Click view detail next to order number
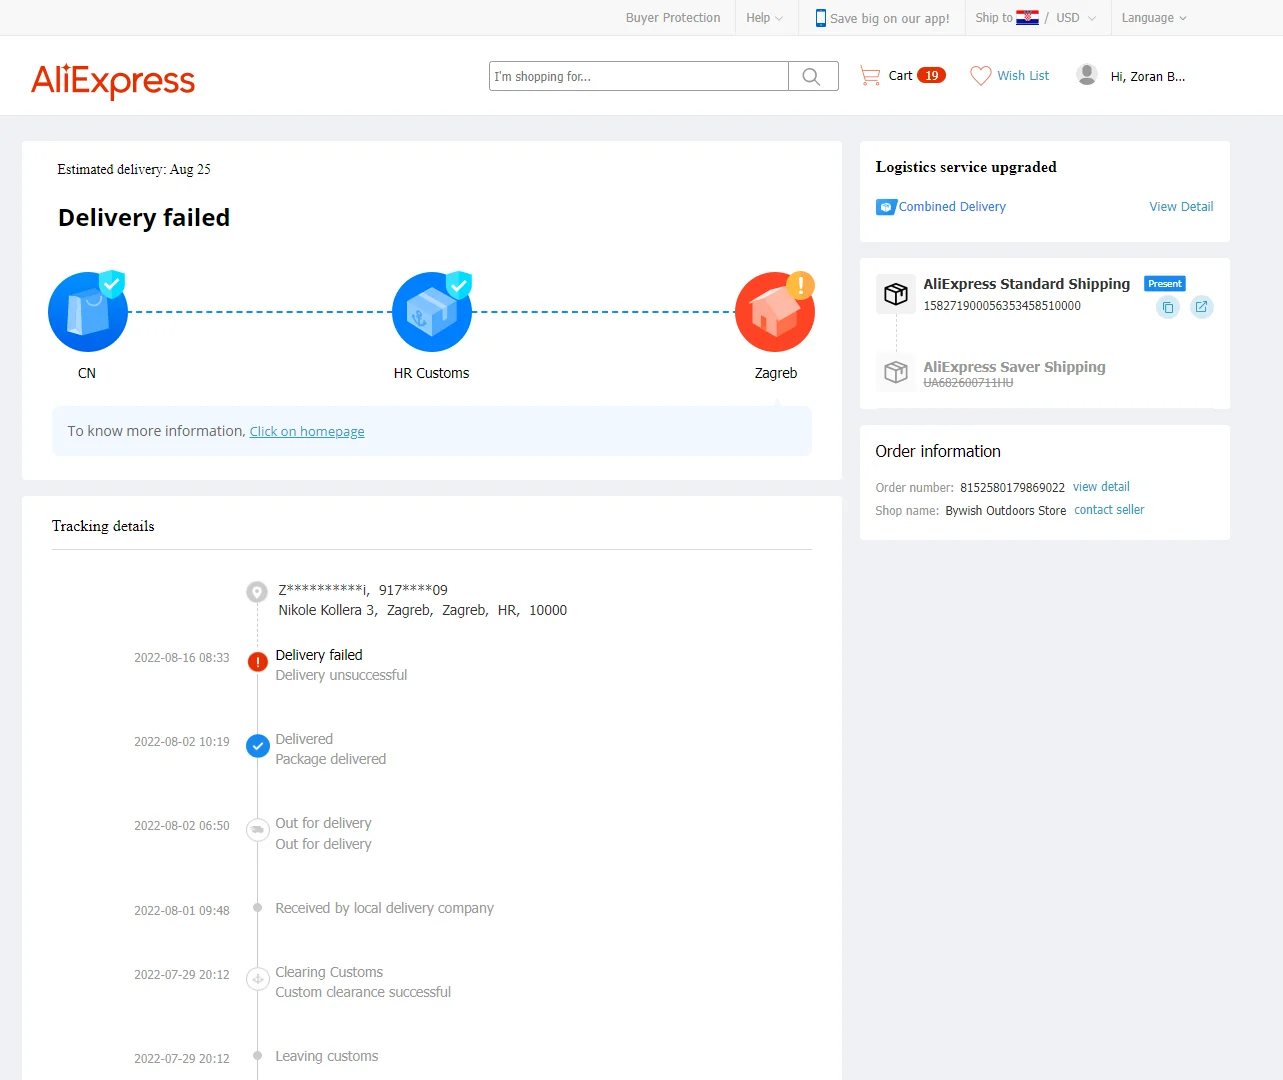This screenshot has height=1080, width=1283. pyautogui.click(x=1101, y=487)
